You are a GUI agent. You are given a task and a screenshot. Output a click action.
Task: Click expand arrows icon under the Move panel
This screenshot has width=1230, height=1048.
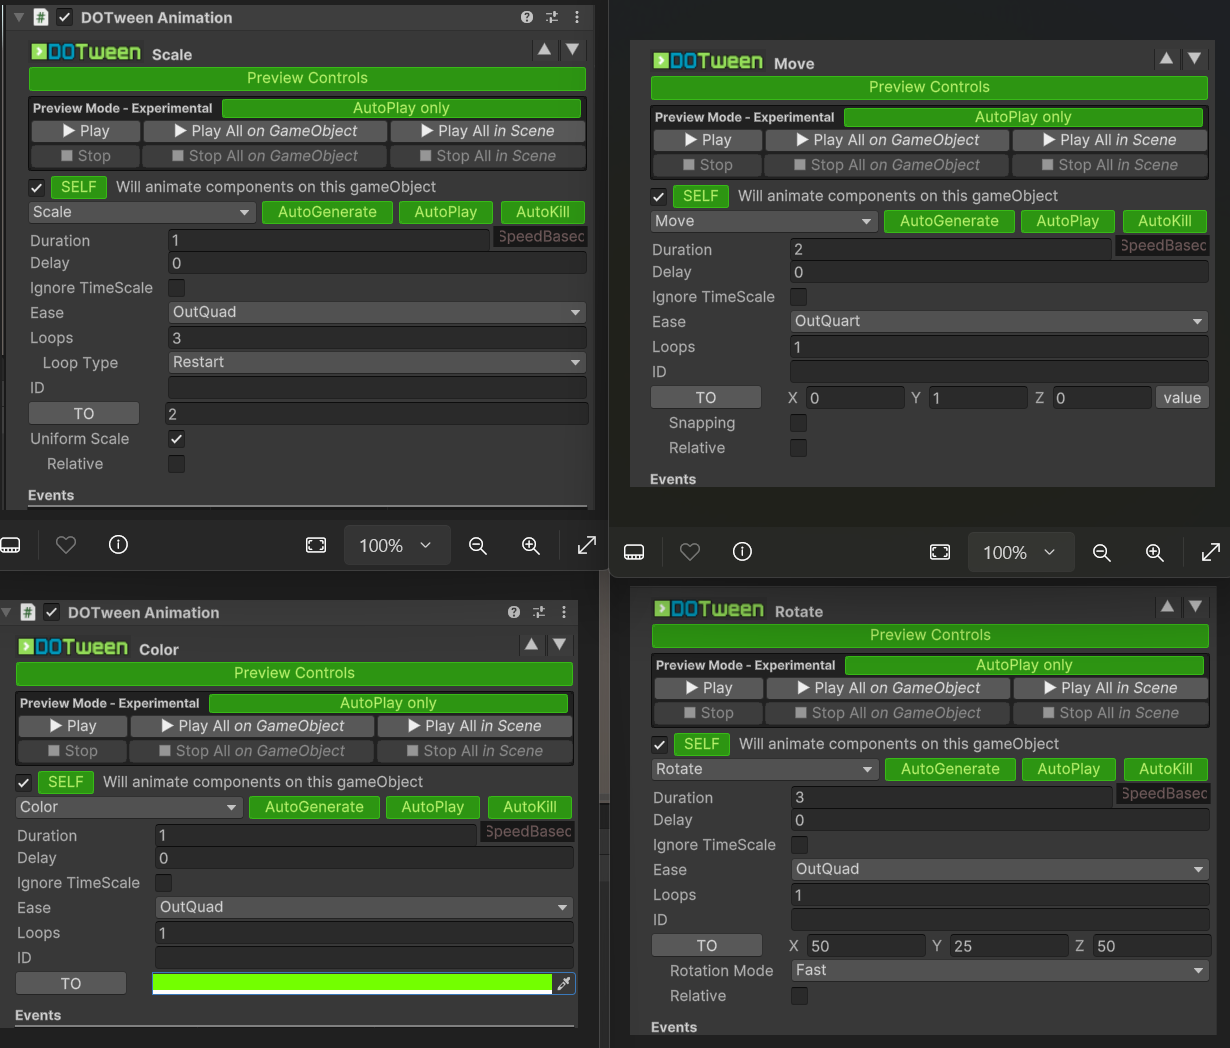pyautogui.click(x=1210, y=552)
